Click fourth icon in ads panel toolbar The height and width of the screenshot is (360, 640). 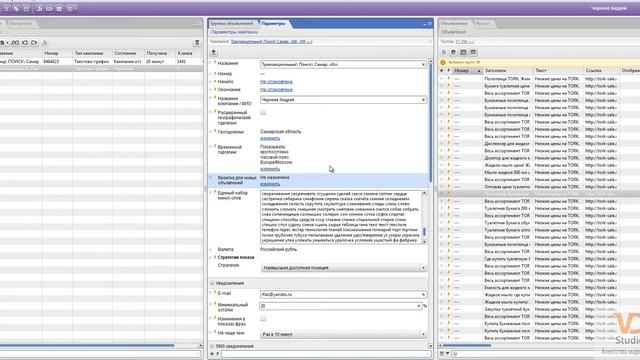click(473, 52)
